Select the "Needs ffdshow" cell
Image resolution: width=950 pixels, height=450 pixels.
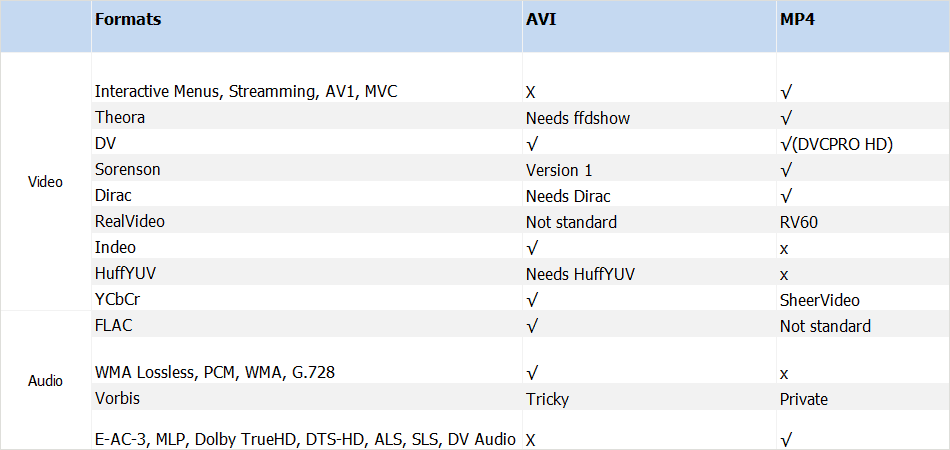pyautogui.click(x=578, y=118)
